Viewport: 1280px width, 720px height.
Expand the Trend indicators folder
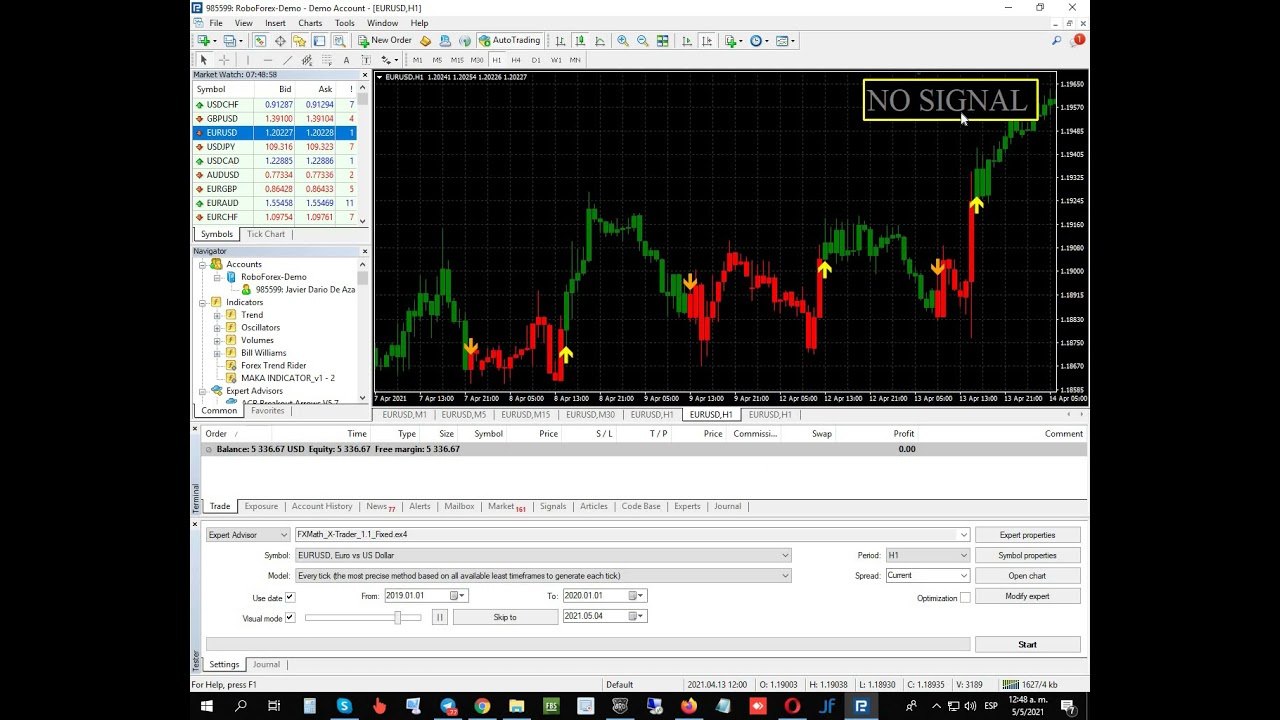pyautogui.click(x=217, y=315)
